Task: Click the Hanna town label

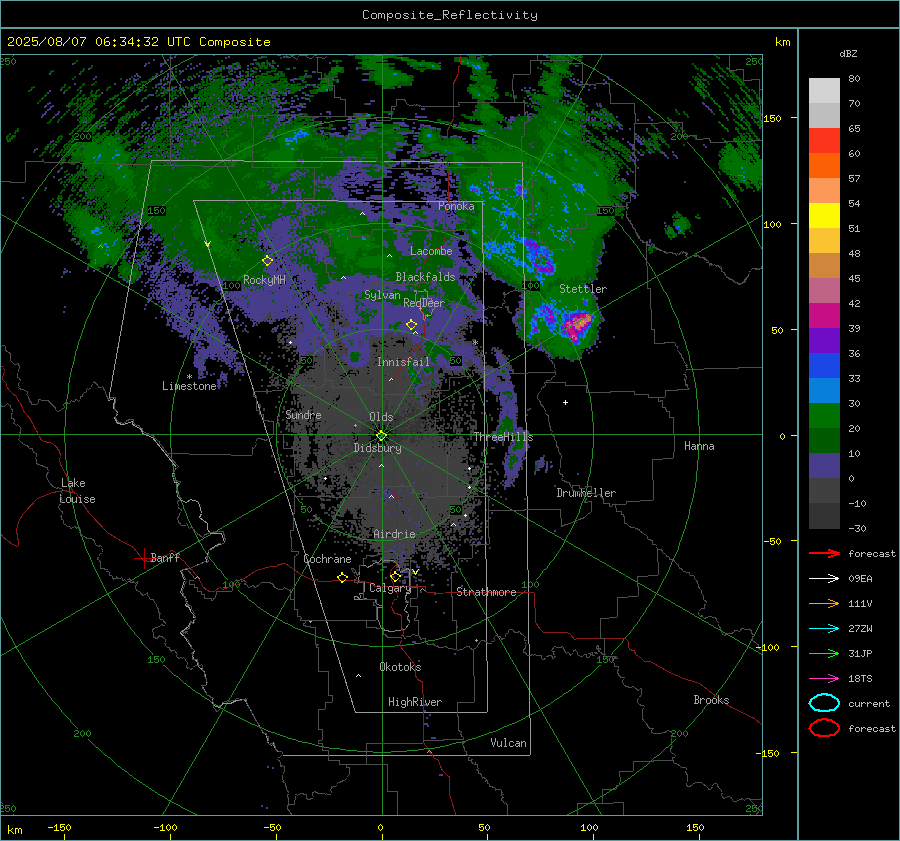Action: point(699,446)
